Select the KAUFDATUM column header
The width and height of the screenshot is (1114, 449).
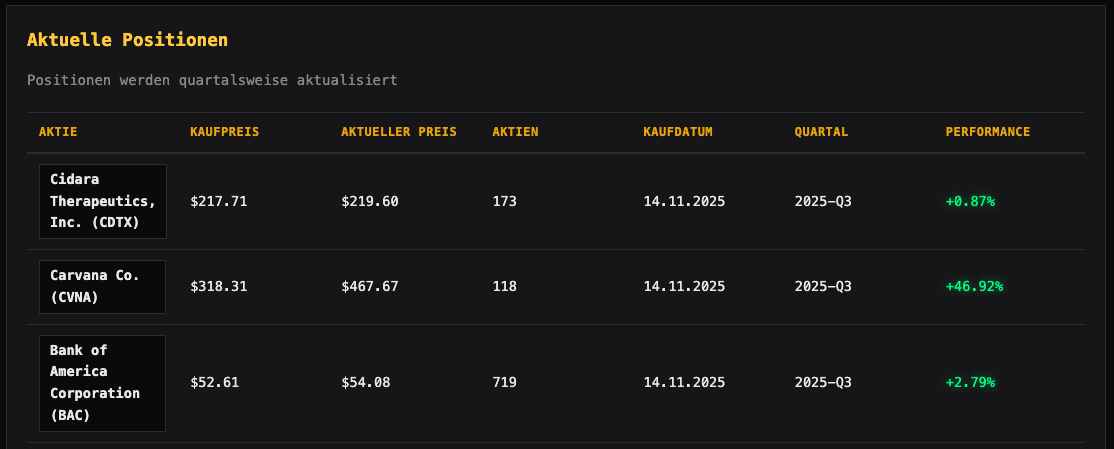(x=678, y=132)
